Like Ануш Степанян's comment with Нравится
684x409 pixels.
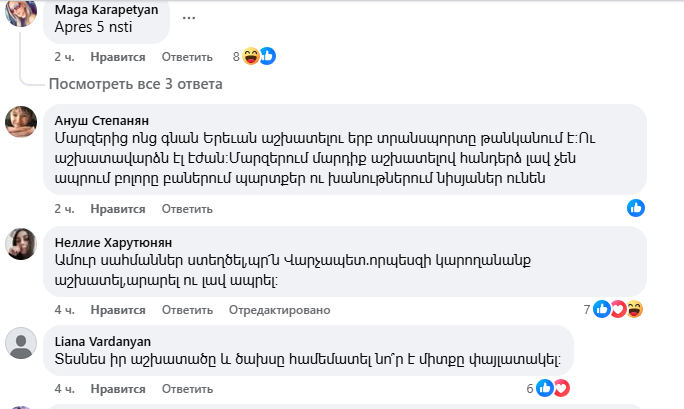(118, 208)
